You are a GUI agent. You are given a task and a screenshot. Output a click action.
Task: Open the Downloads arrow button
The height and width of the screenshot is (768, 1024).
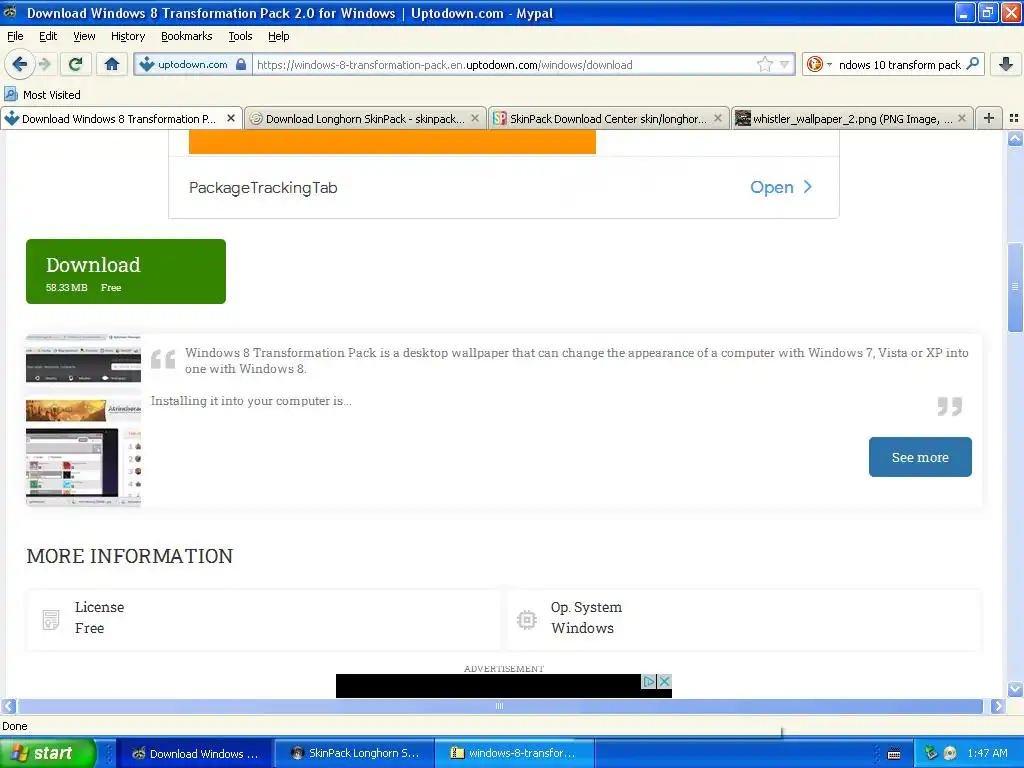pyautogui.click(x=1006, y=64)
